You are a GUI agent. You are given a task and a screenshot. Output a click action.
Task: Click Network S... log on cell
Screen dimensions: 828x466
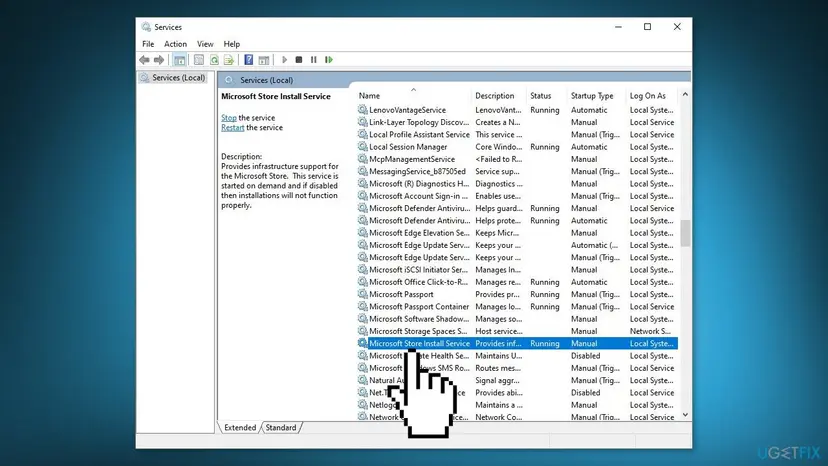(650, 331)
